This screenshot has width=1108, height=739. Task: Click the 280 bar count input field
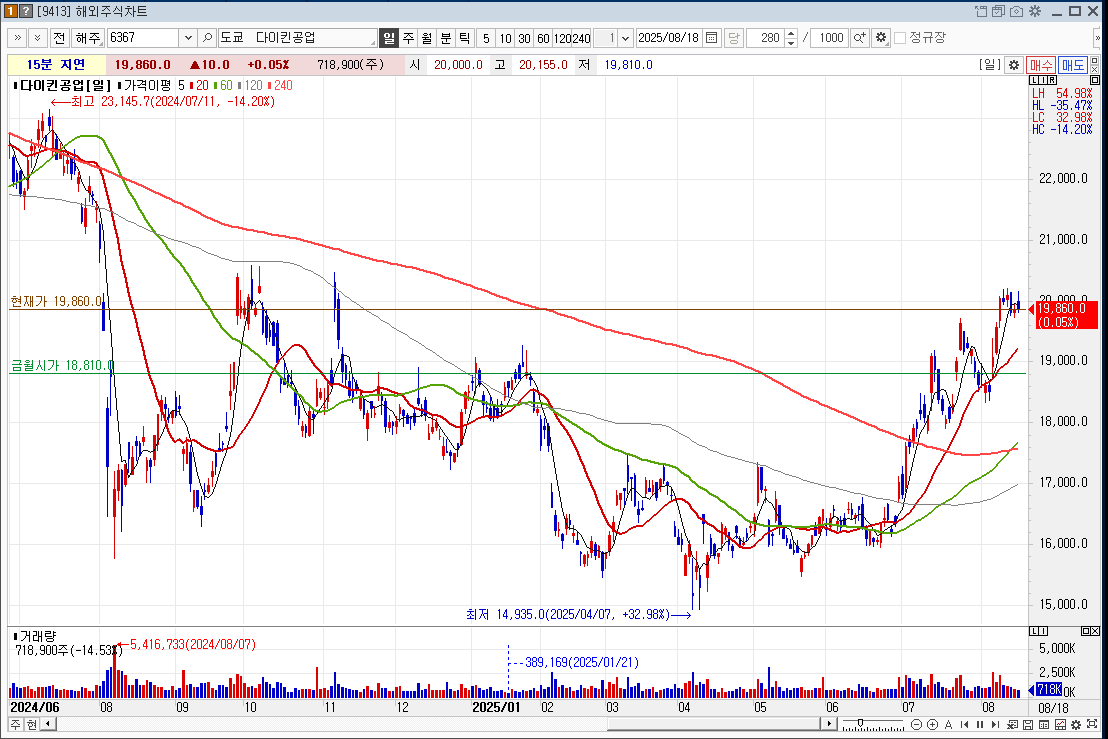(766, 38)
